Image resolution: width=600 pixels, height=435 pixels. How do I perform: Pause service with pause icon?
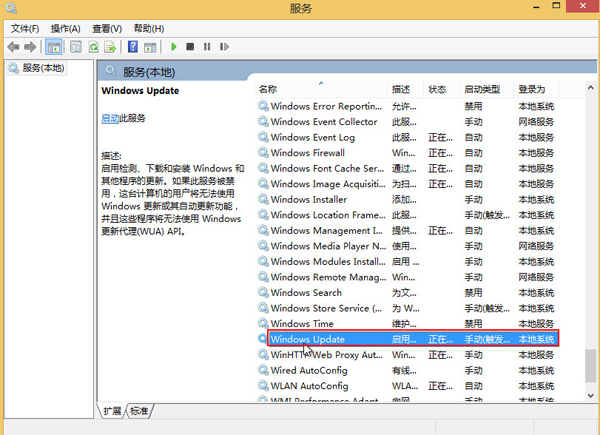(x=207, y=47)
